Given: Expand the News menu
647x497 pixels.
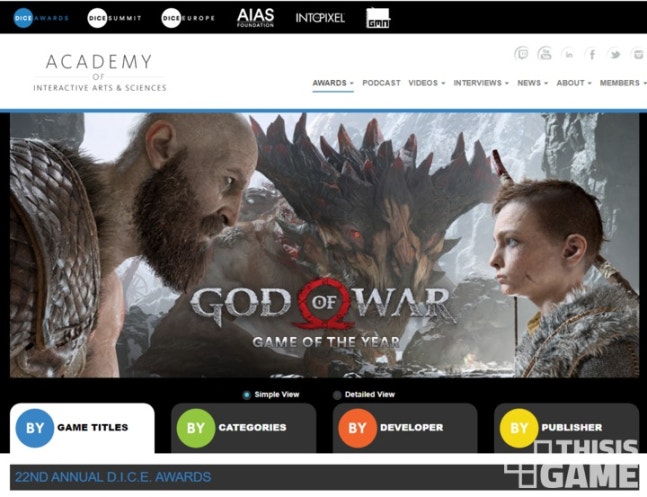Looking at the screenshot, I should 532,83.
